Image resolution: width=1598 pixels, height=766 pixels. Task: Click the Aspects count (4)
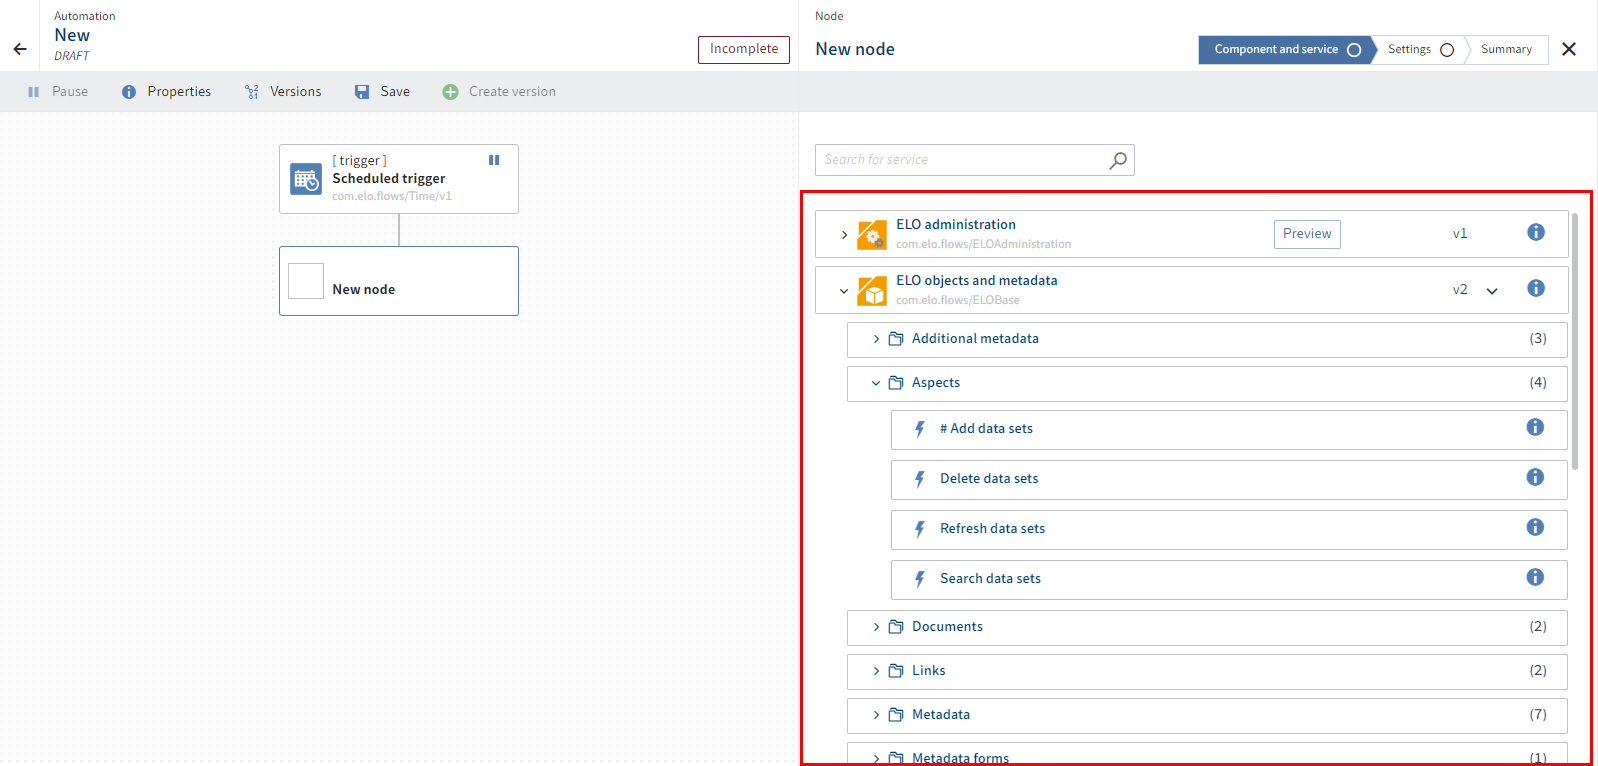1538,383
